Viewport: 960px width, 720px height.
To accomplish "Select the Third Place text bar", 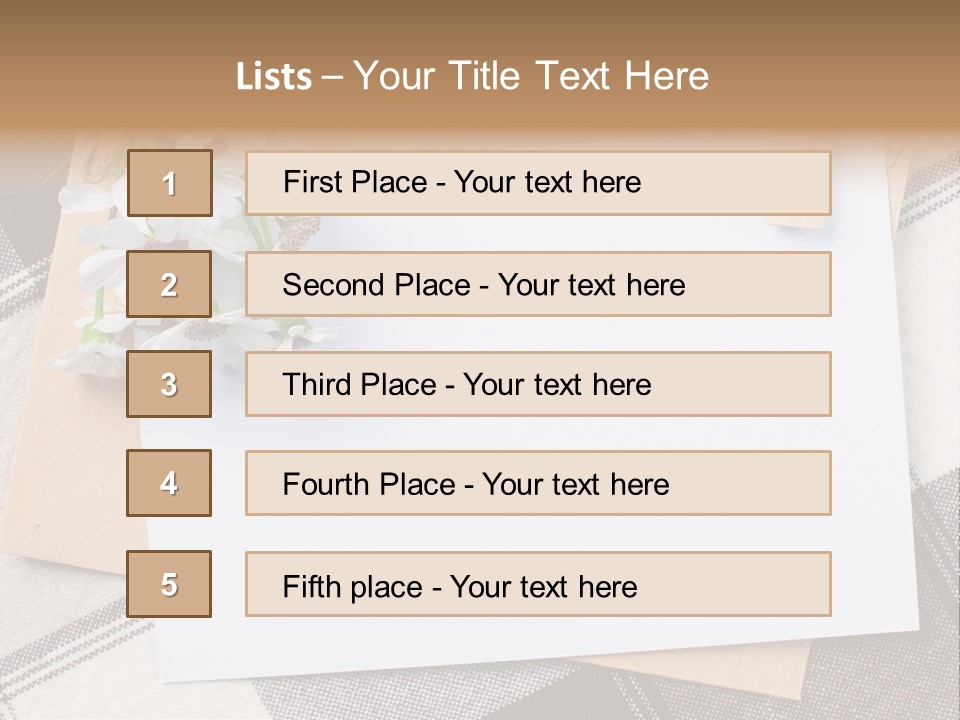I will [x=538, y=384].
